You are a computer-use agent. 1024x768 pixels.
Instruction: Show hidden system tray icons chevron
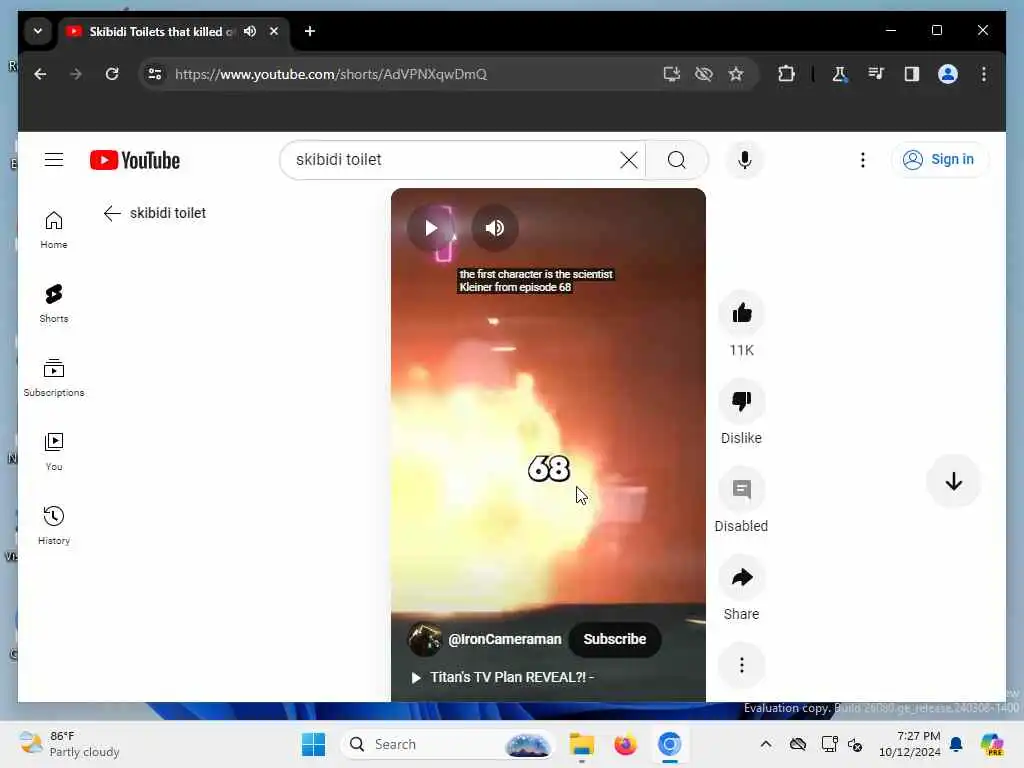pyautogui.click(x=766, y=744)
